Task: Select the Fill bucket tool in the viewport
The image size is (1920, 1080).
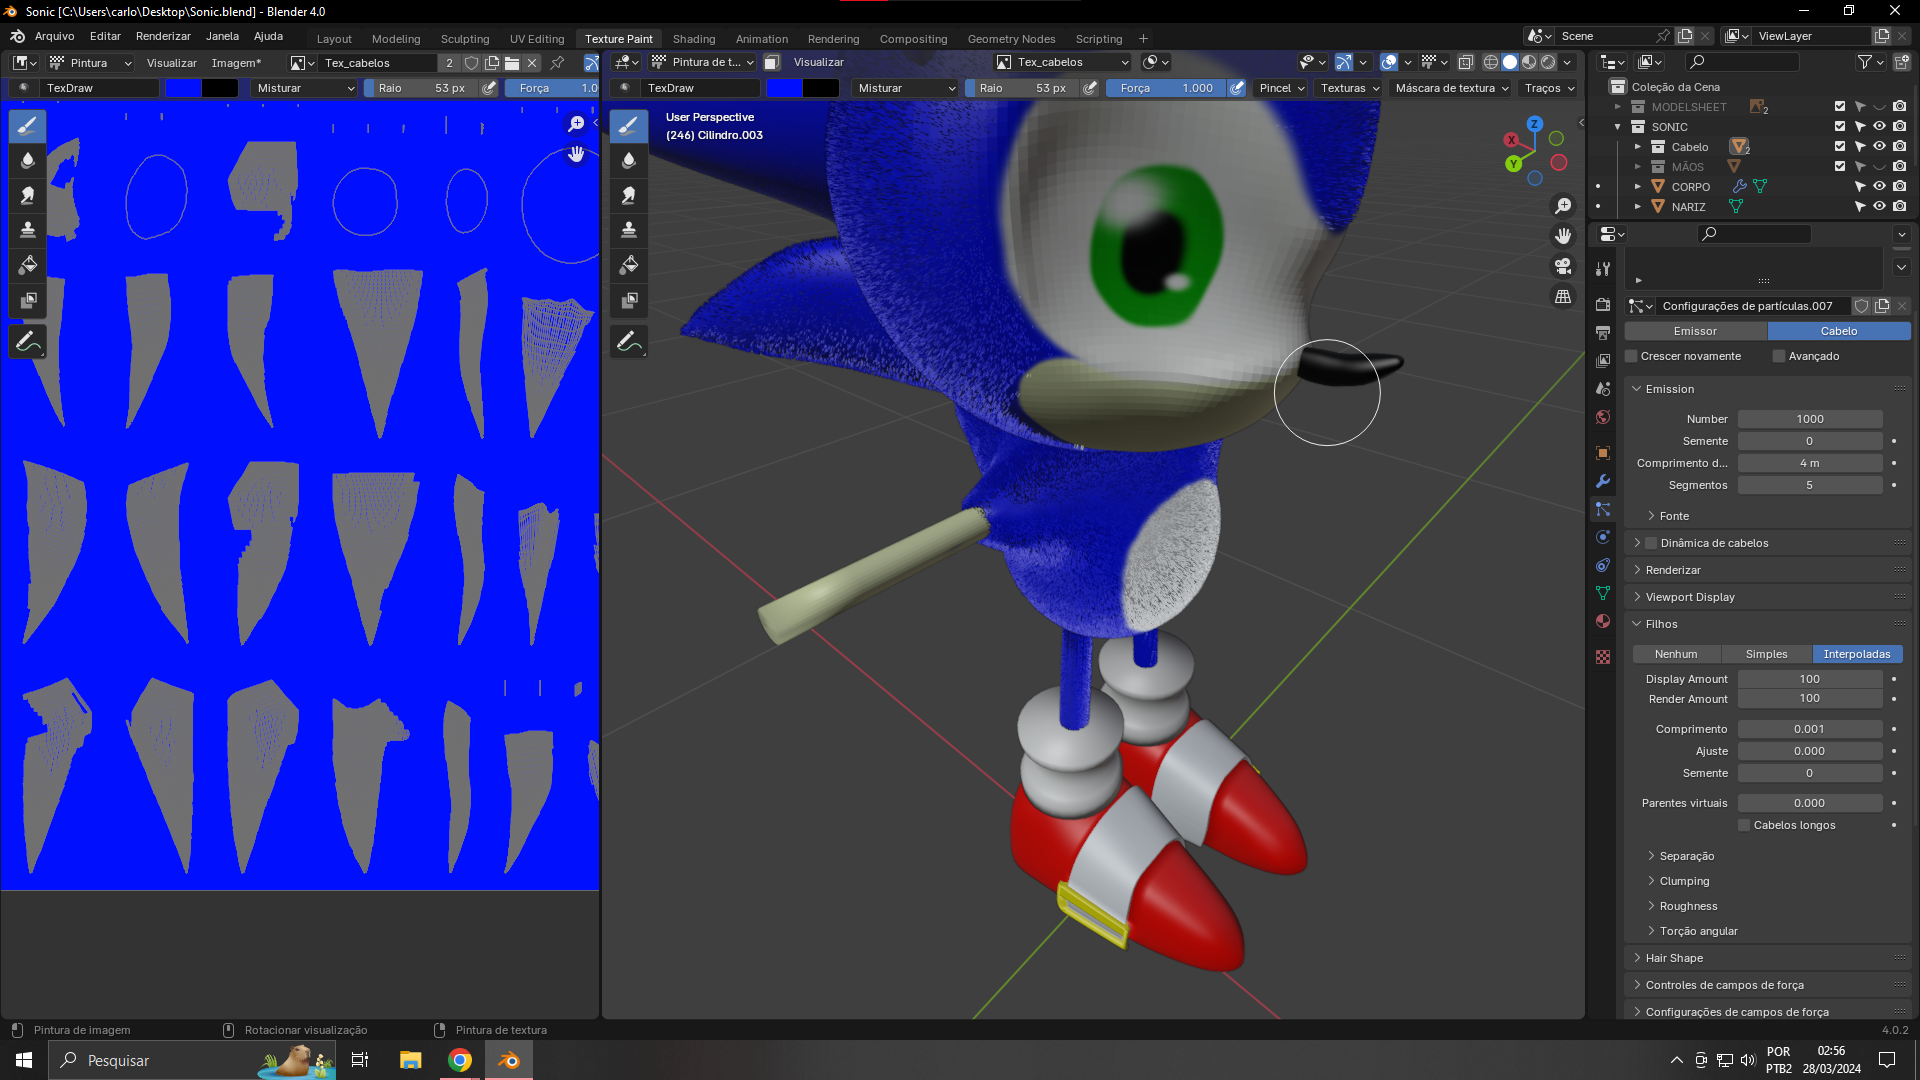Action: 629,265
